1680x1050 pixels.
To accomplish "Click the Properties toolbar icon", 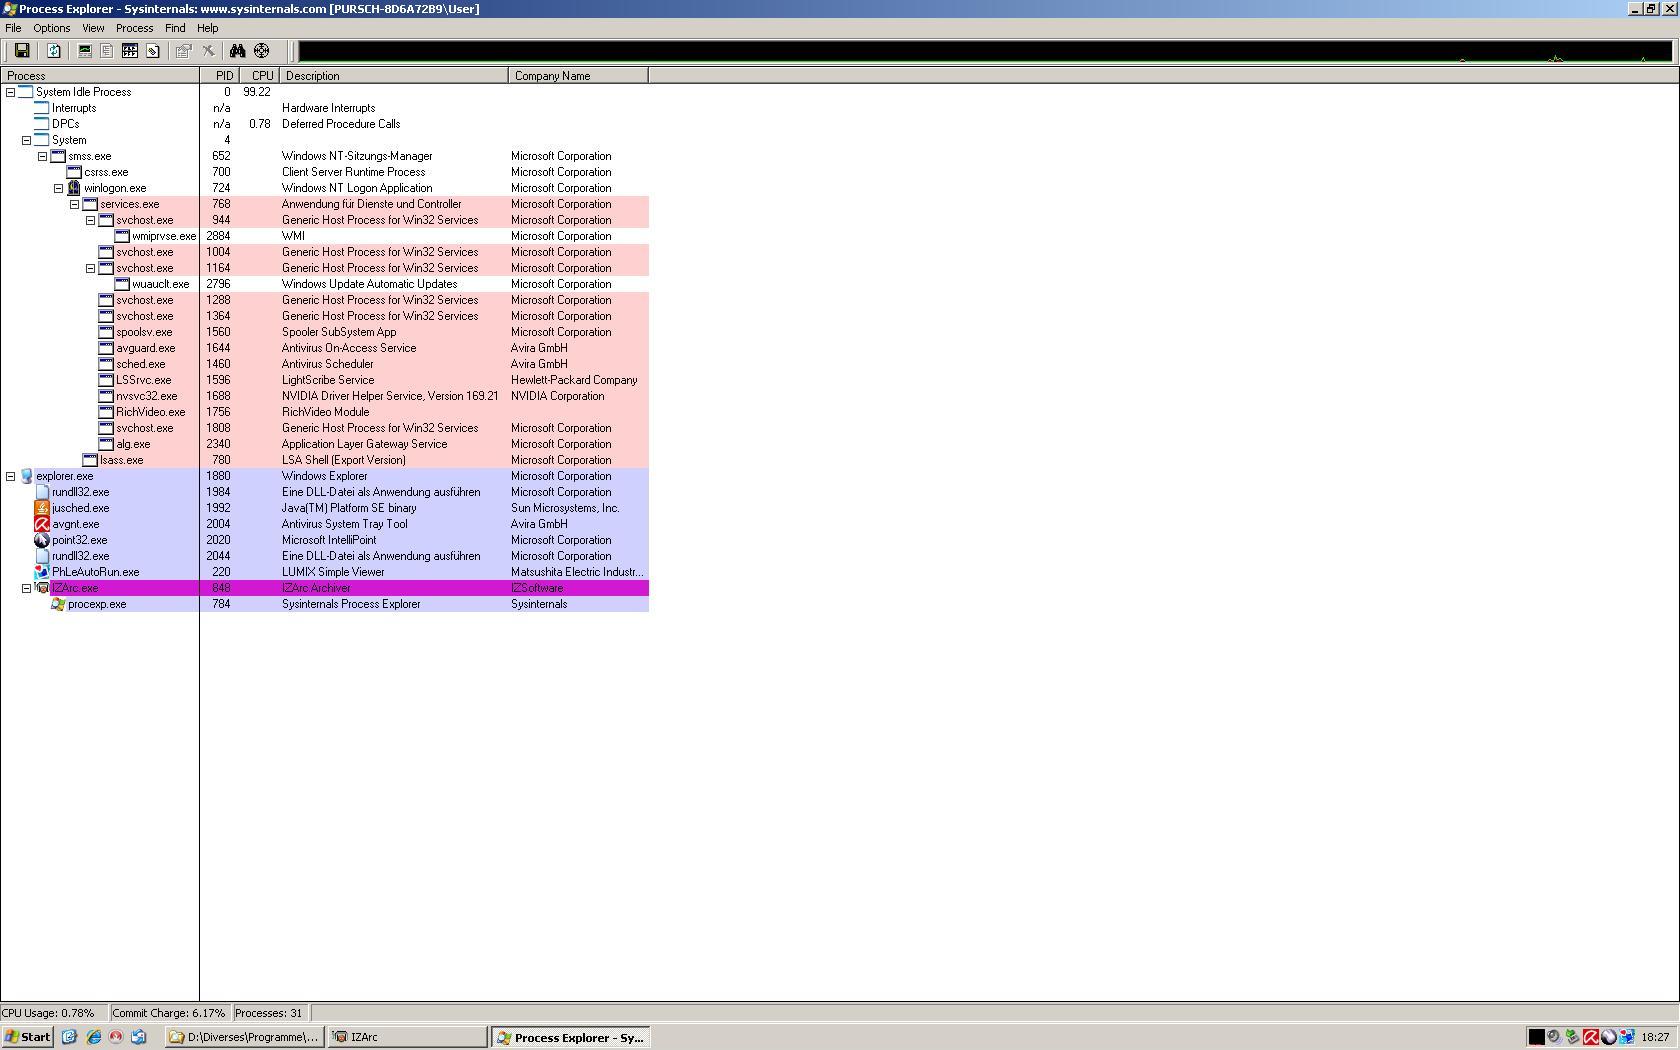I will pos(184,51).
